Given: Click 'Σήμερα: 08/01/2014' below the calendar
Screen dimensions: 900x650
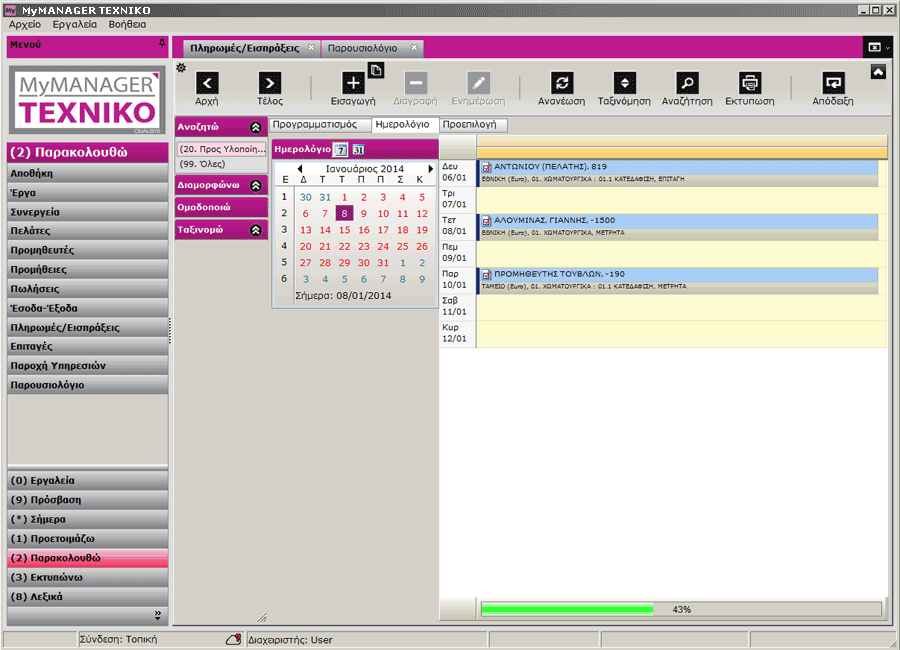Looking at the screenshot, I should tap(343, 296).
